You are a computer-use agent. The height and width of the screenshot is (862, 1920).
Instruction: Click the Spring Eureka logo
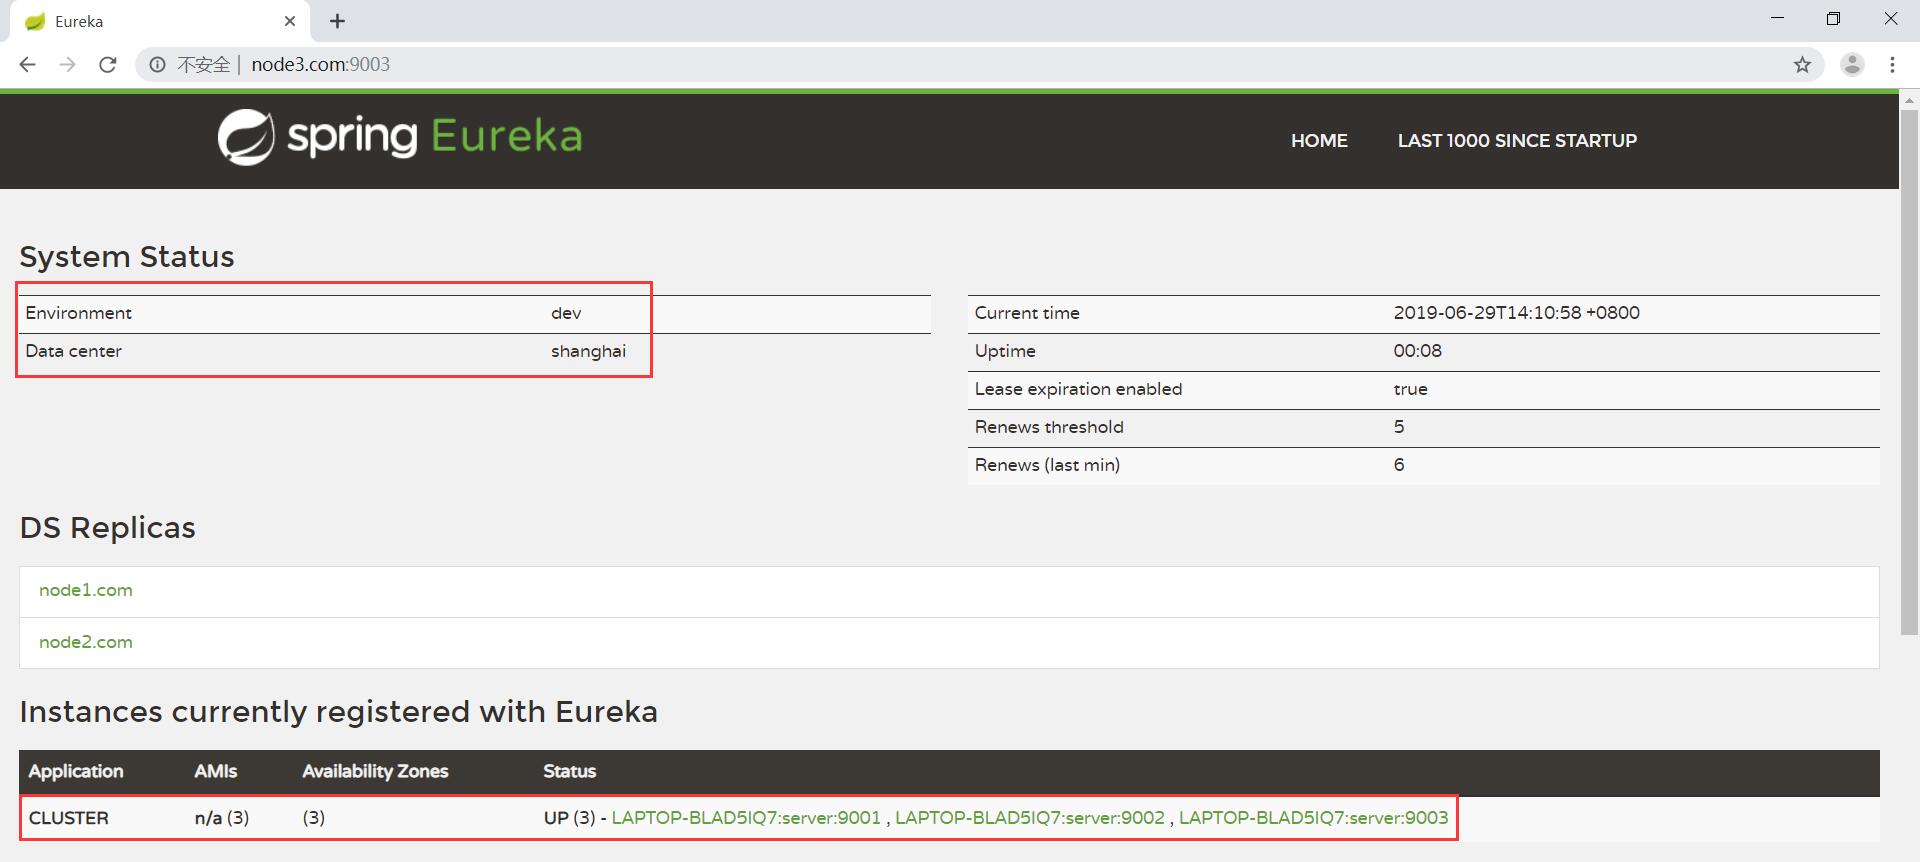pos(400,137)
